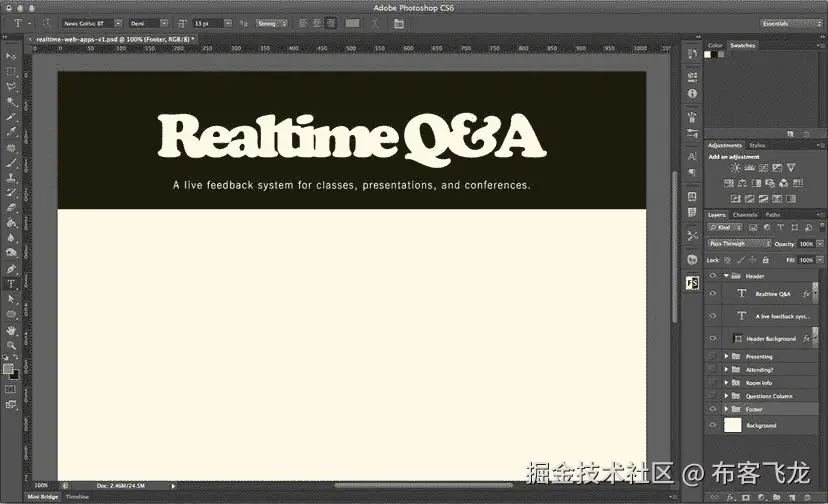Switch to the Channels tab
The height and width of the screenshot is (504, 828).
click(745, 215)
